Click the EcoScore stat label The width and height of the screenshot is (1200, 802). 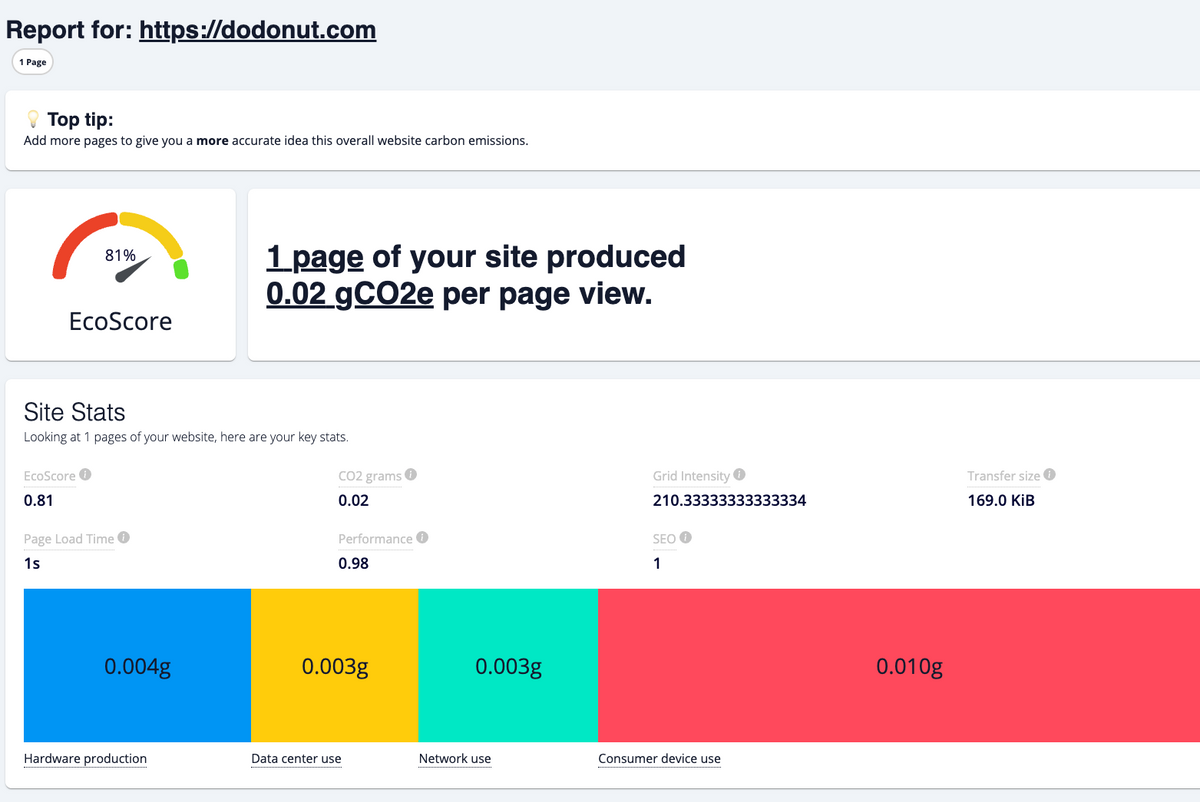point(50,476)
